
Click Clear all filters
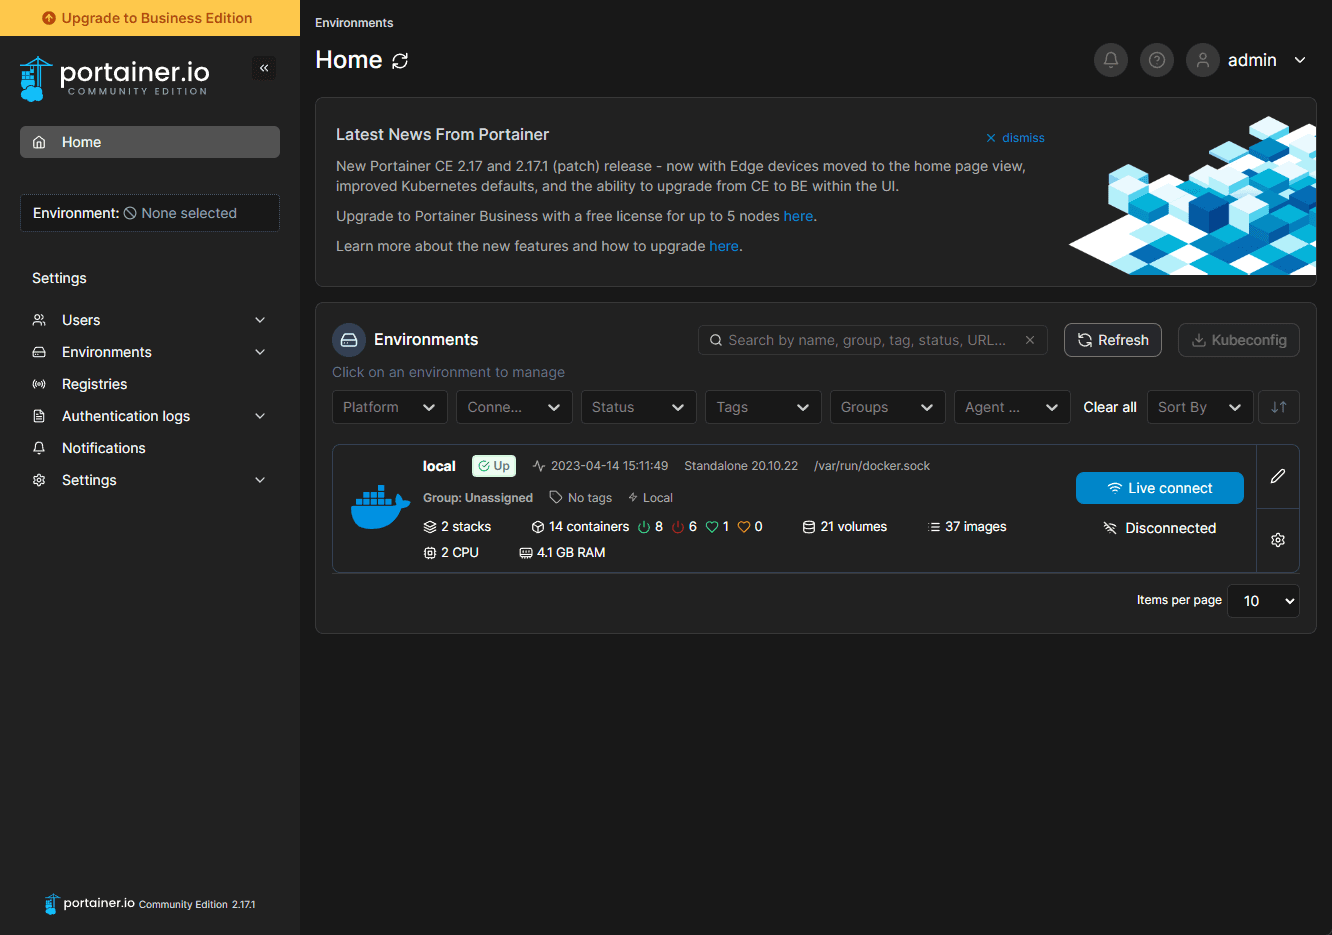point(1110,407)
